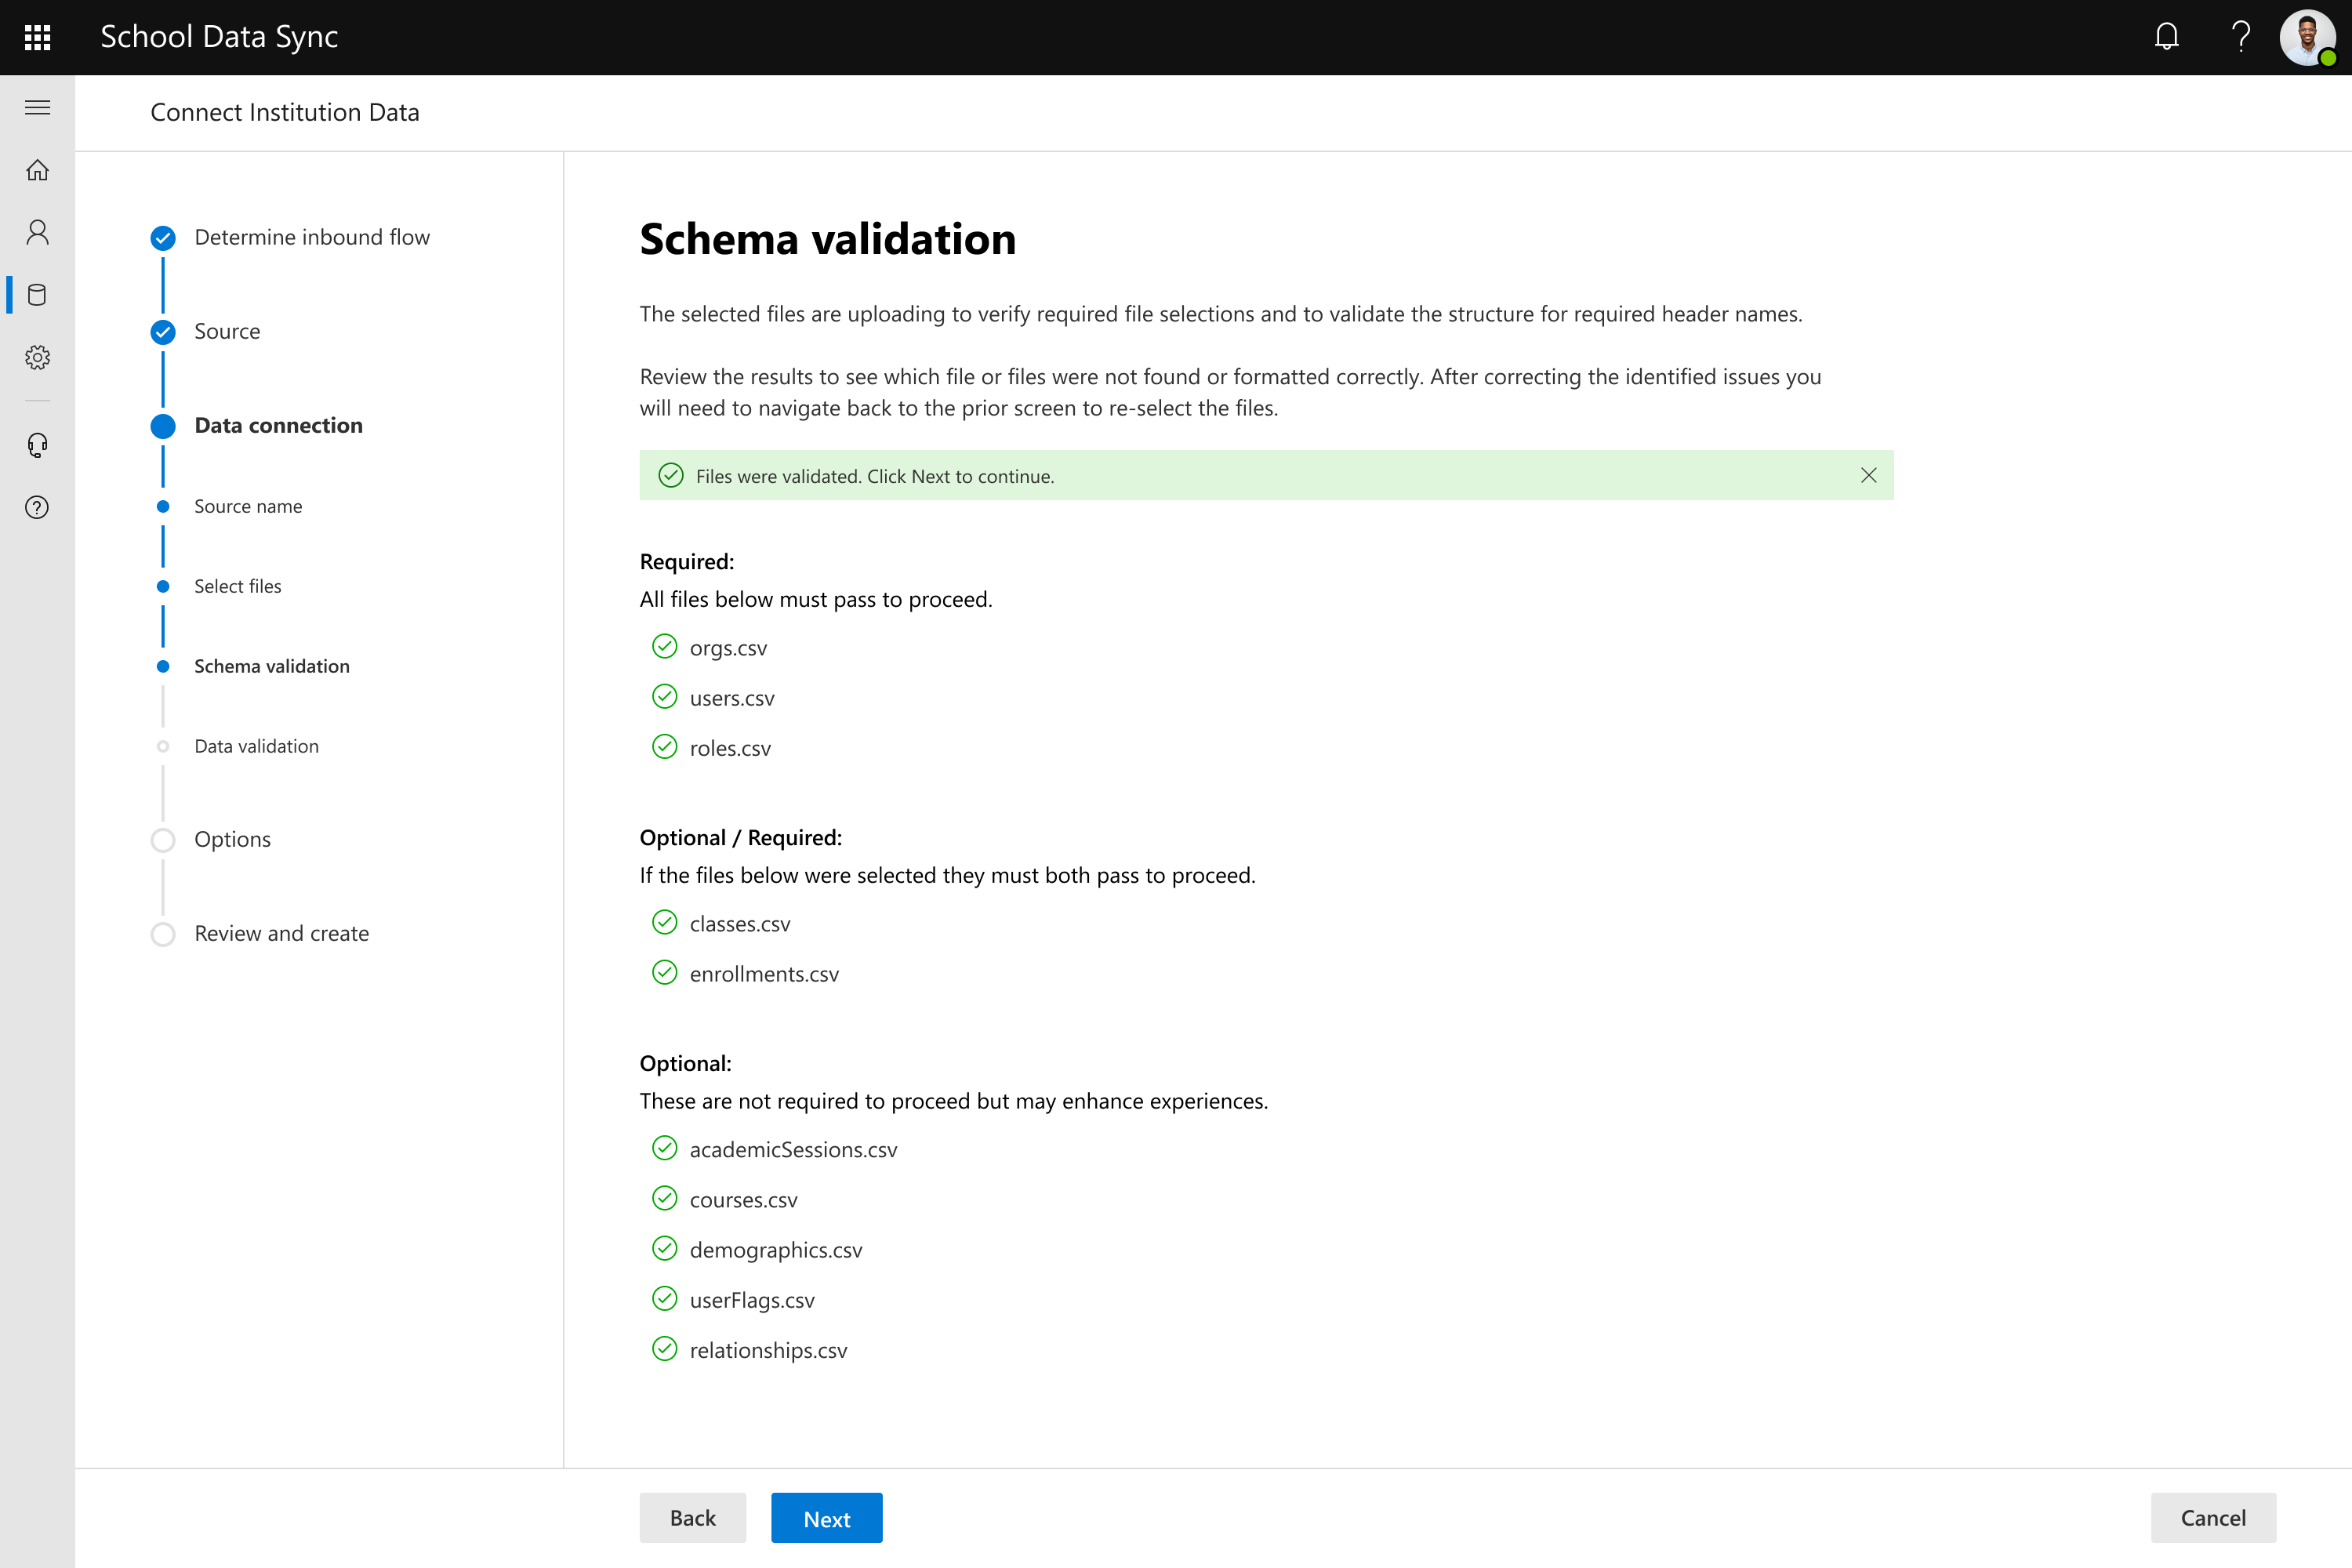Click the demographics.csv file name
The image size is (2352, 1568).
[x=776, y=1250]
